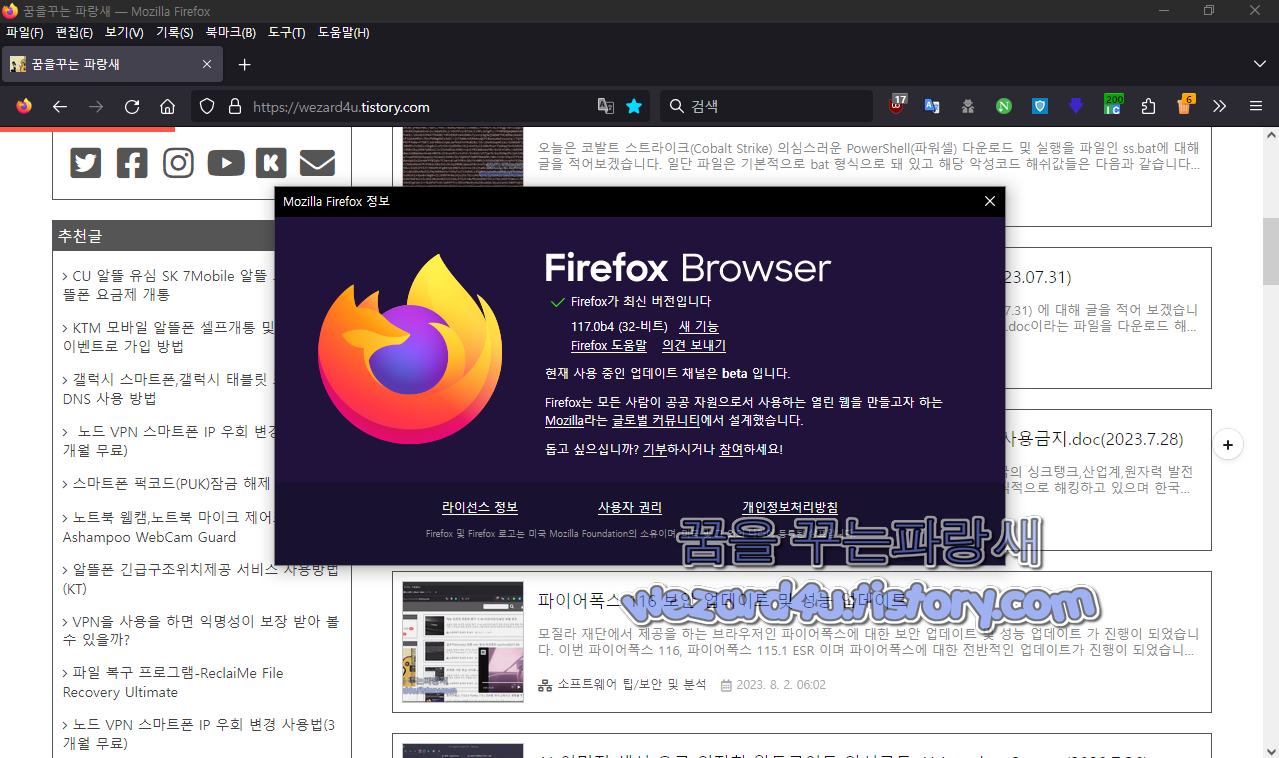Click the 참여 link
This screenshot has height=758, width=1279.
click(x=731, y=450)
